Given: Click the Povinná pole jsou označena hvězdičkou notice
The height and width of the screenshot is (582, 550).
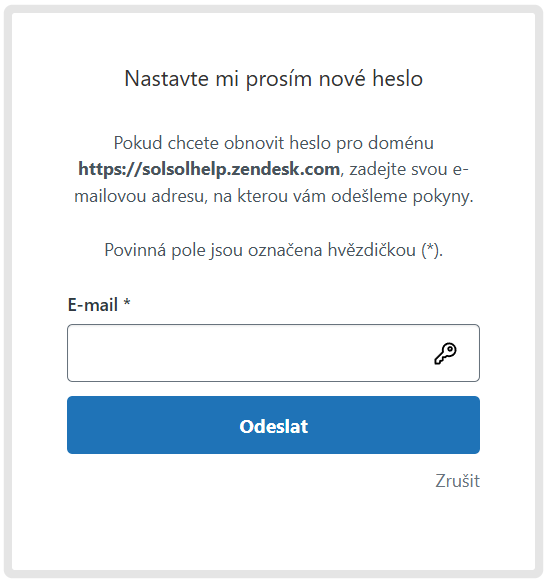Looking at the screenshot, I should (x=274, y=250).
